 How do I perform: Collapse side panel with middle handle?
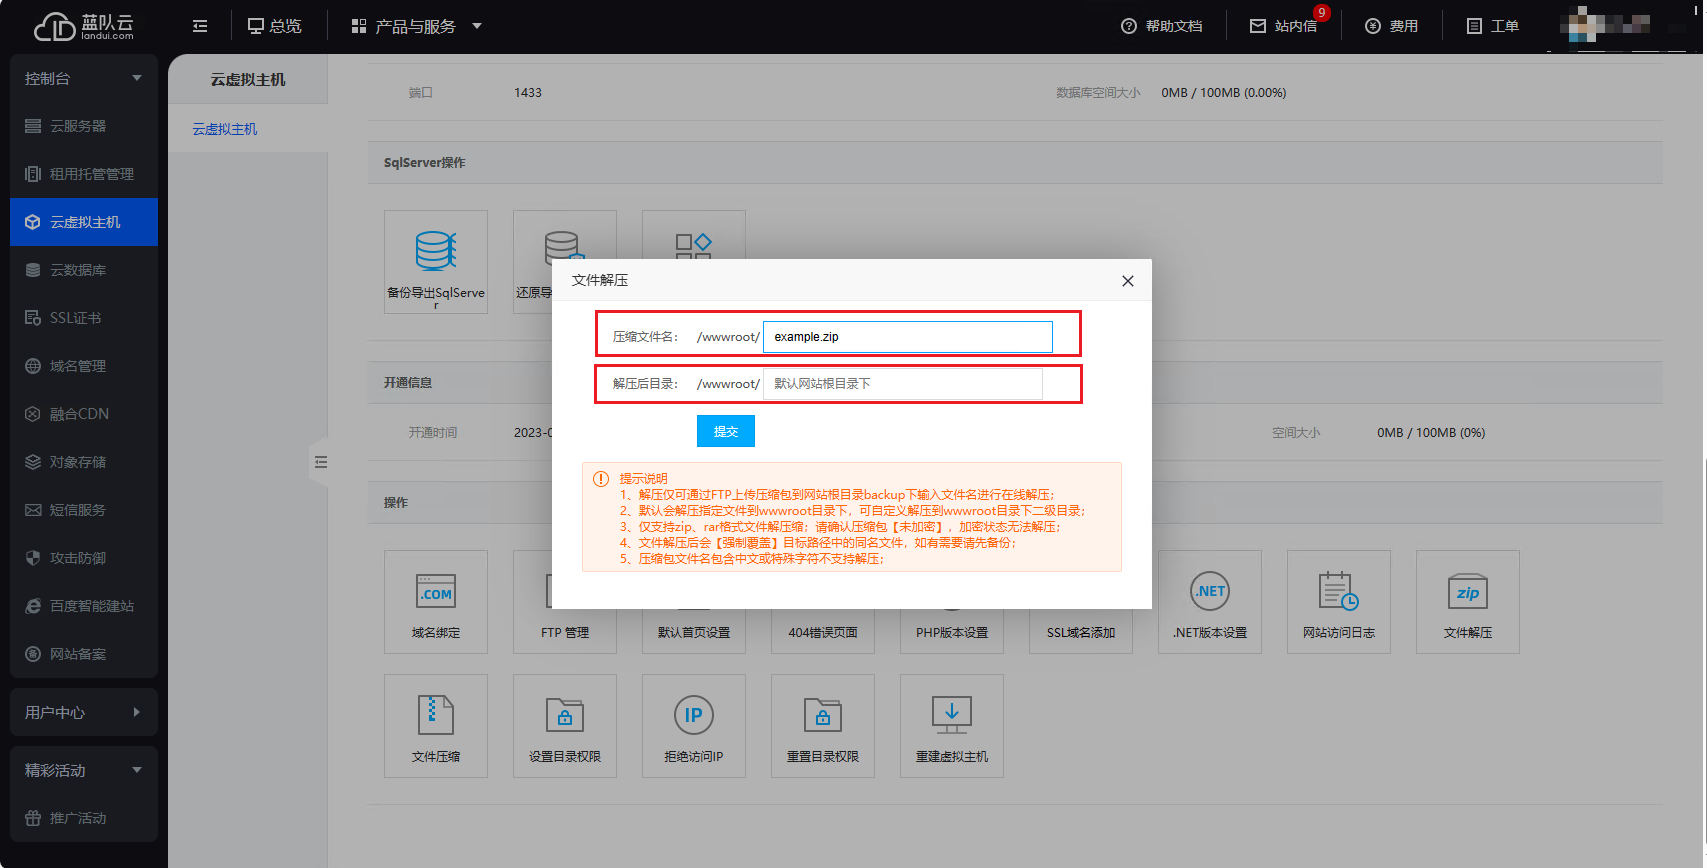click(320, 462)
